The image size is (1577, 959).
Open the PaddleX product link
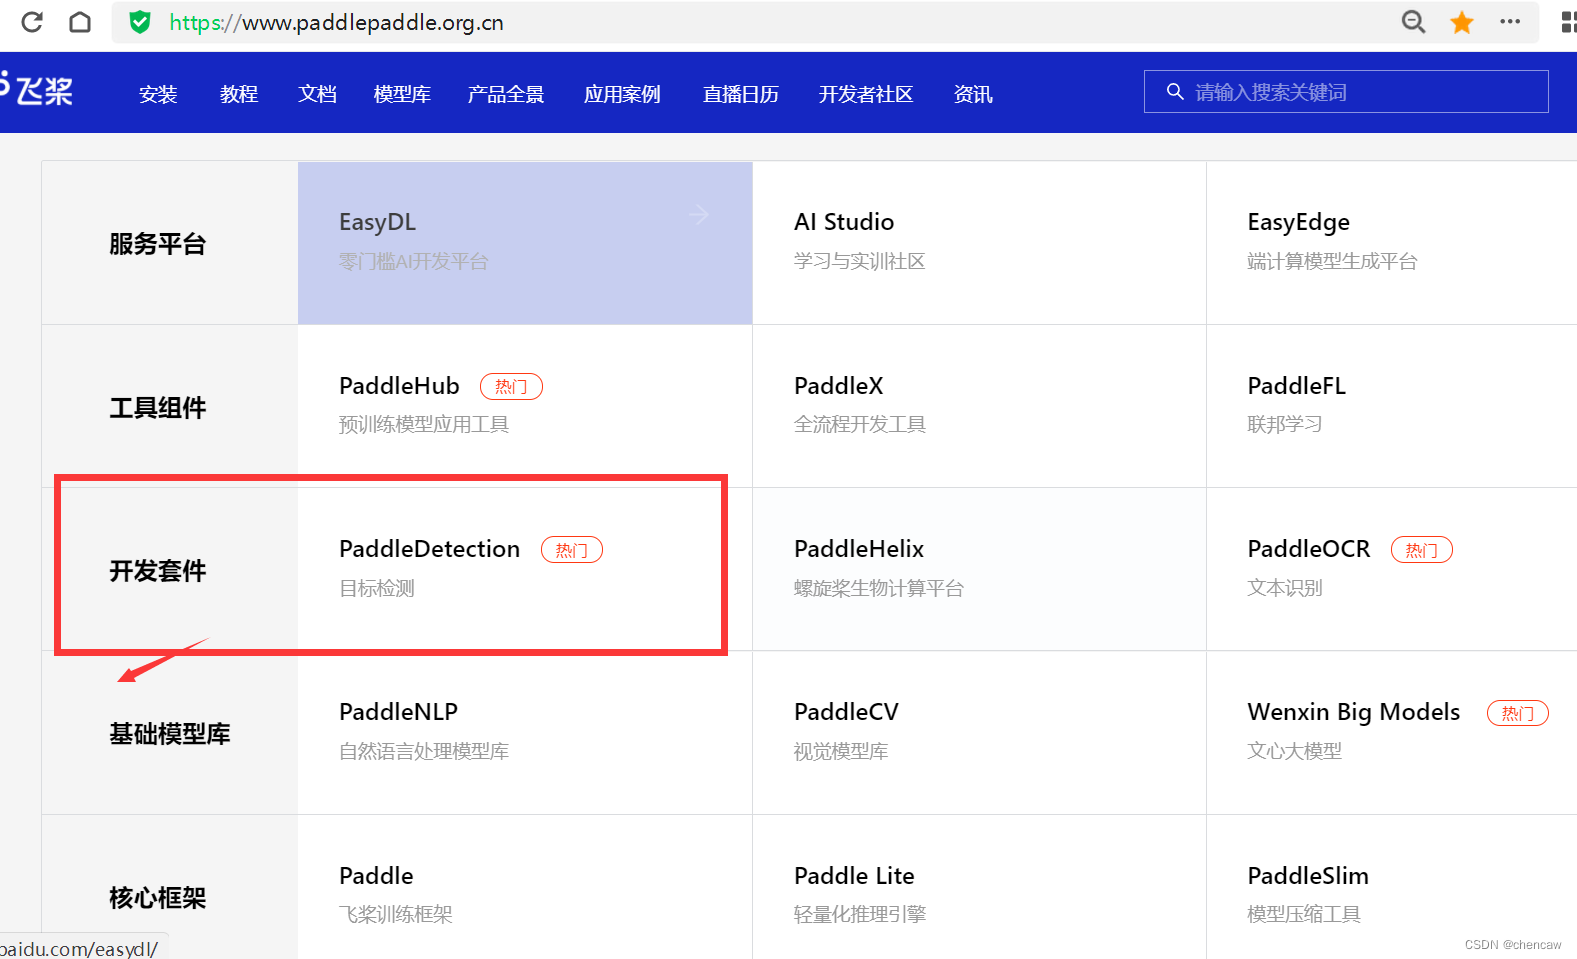tap(838, 386)
